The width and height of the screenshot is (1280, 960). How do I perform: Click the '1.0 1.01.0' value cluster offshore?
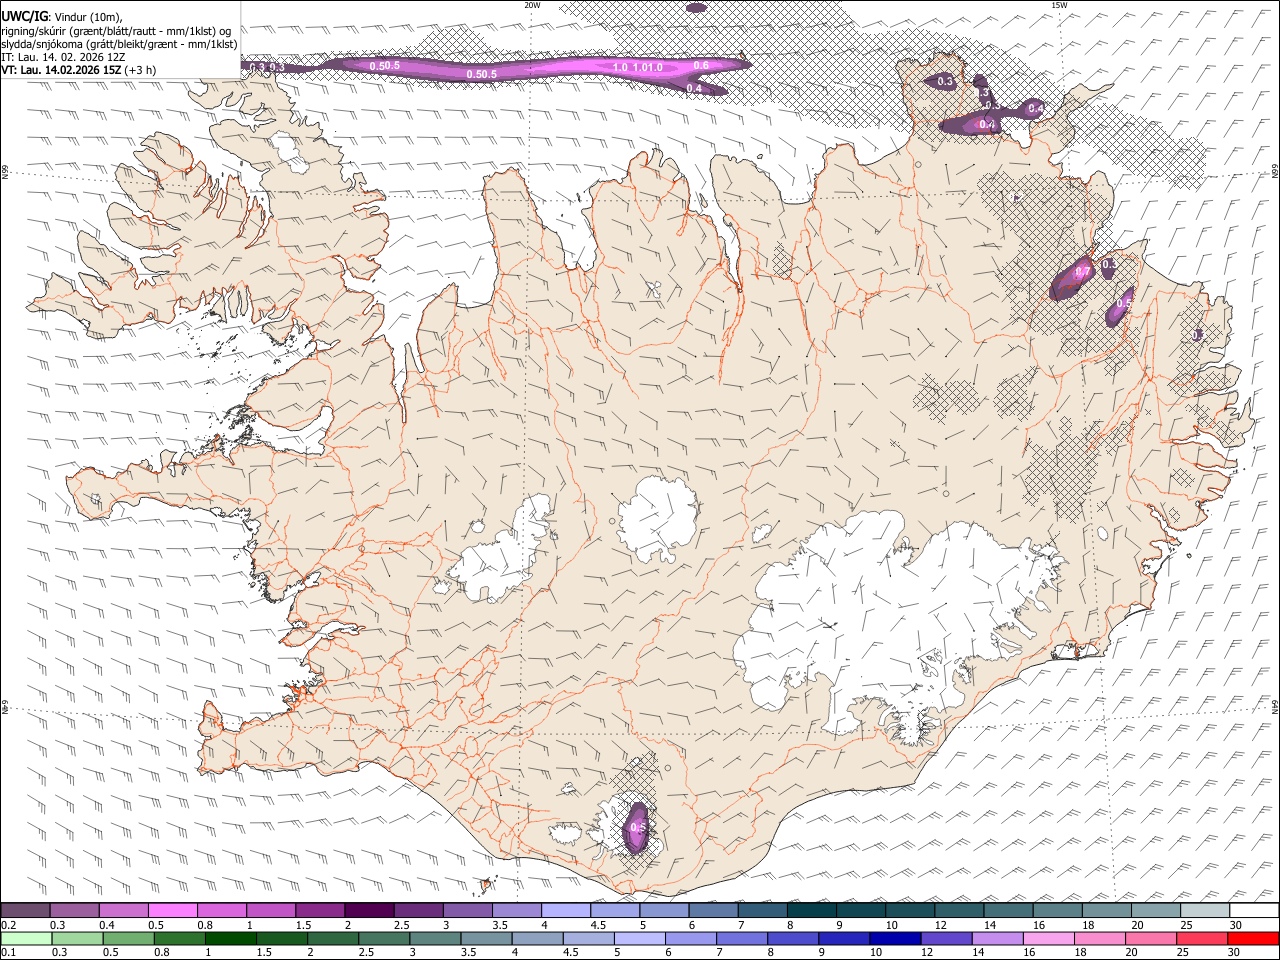click(x=638, y=68)
